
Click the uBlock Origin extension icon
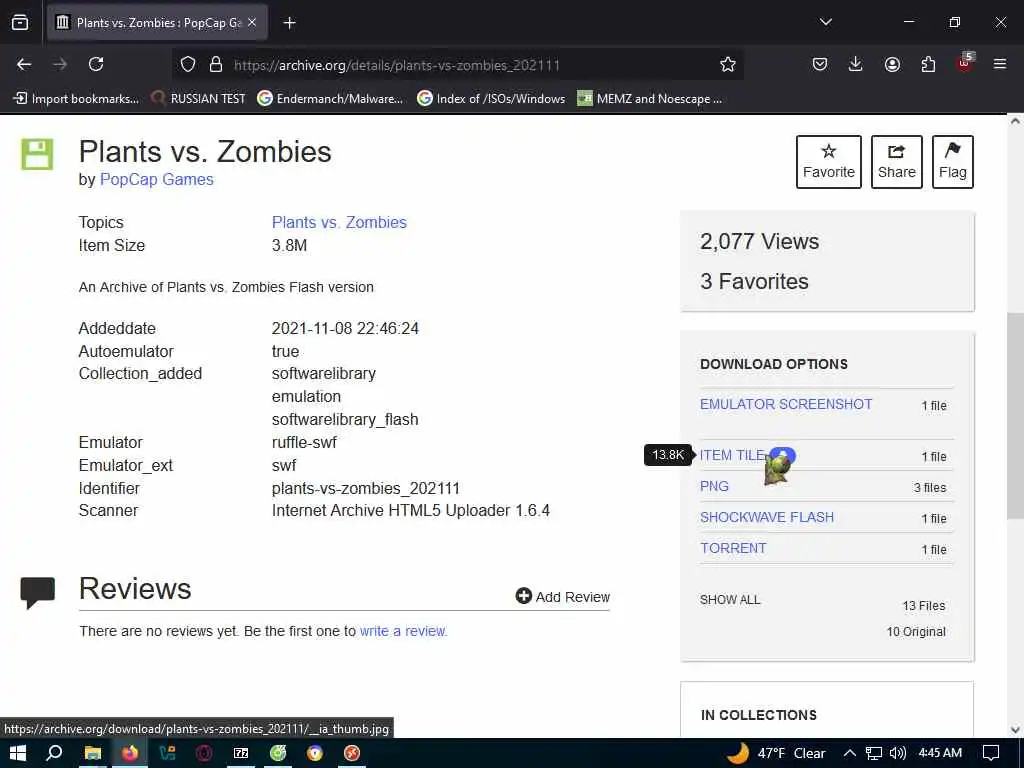(x=964, y=63)
